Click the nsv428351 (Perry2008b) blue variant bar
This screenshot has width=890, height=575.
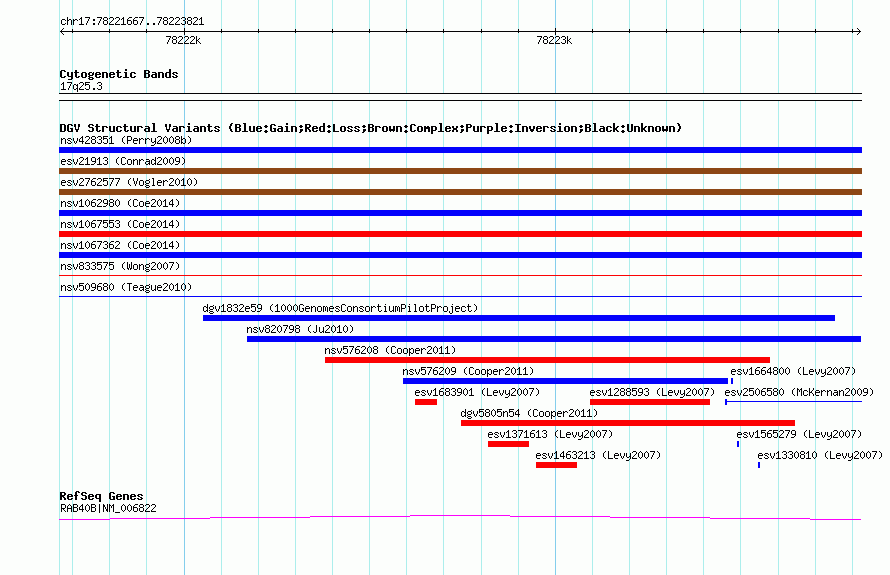pos(460,150)
